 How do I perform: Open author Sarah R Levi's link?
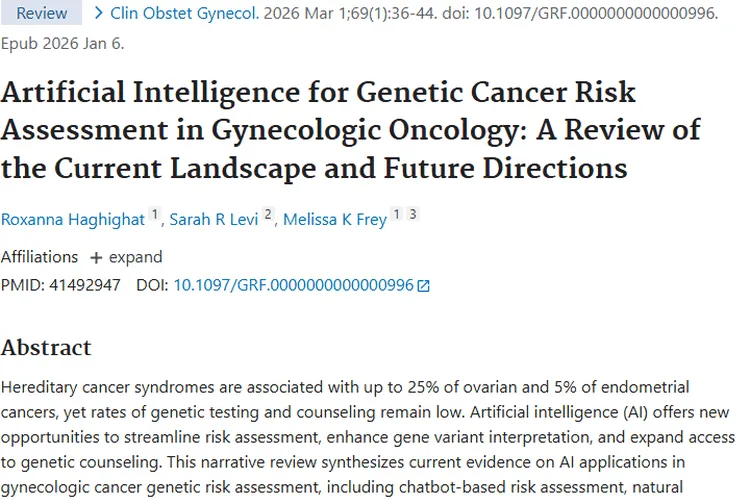214,220
